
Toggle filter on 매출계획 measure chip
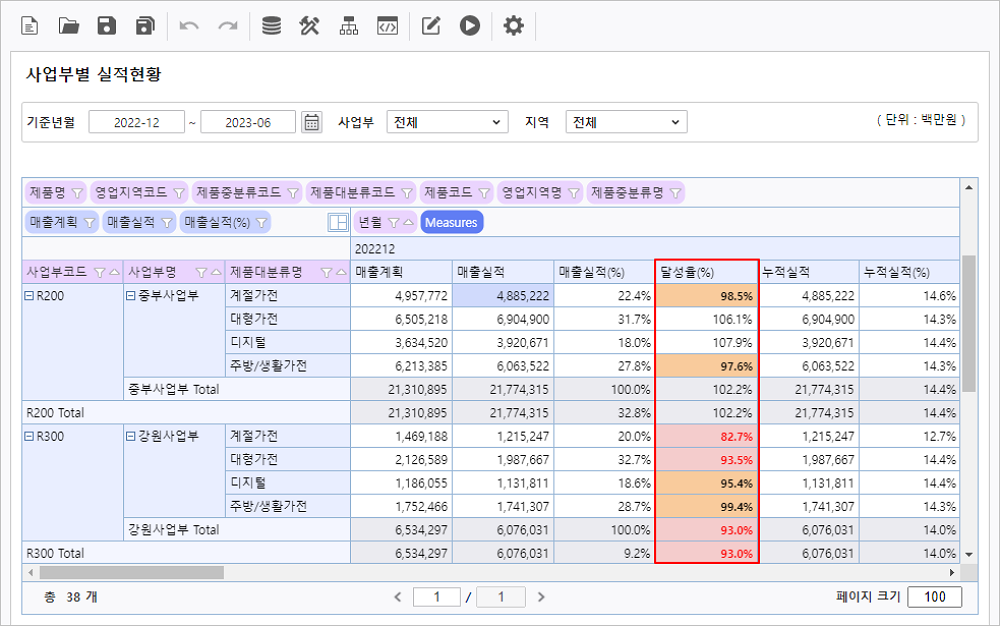88,222
